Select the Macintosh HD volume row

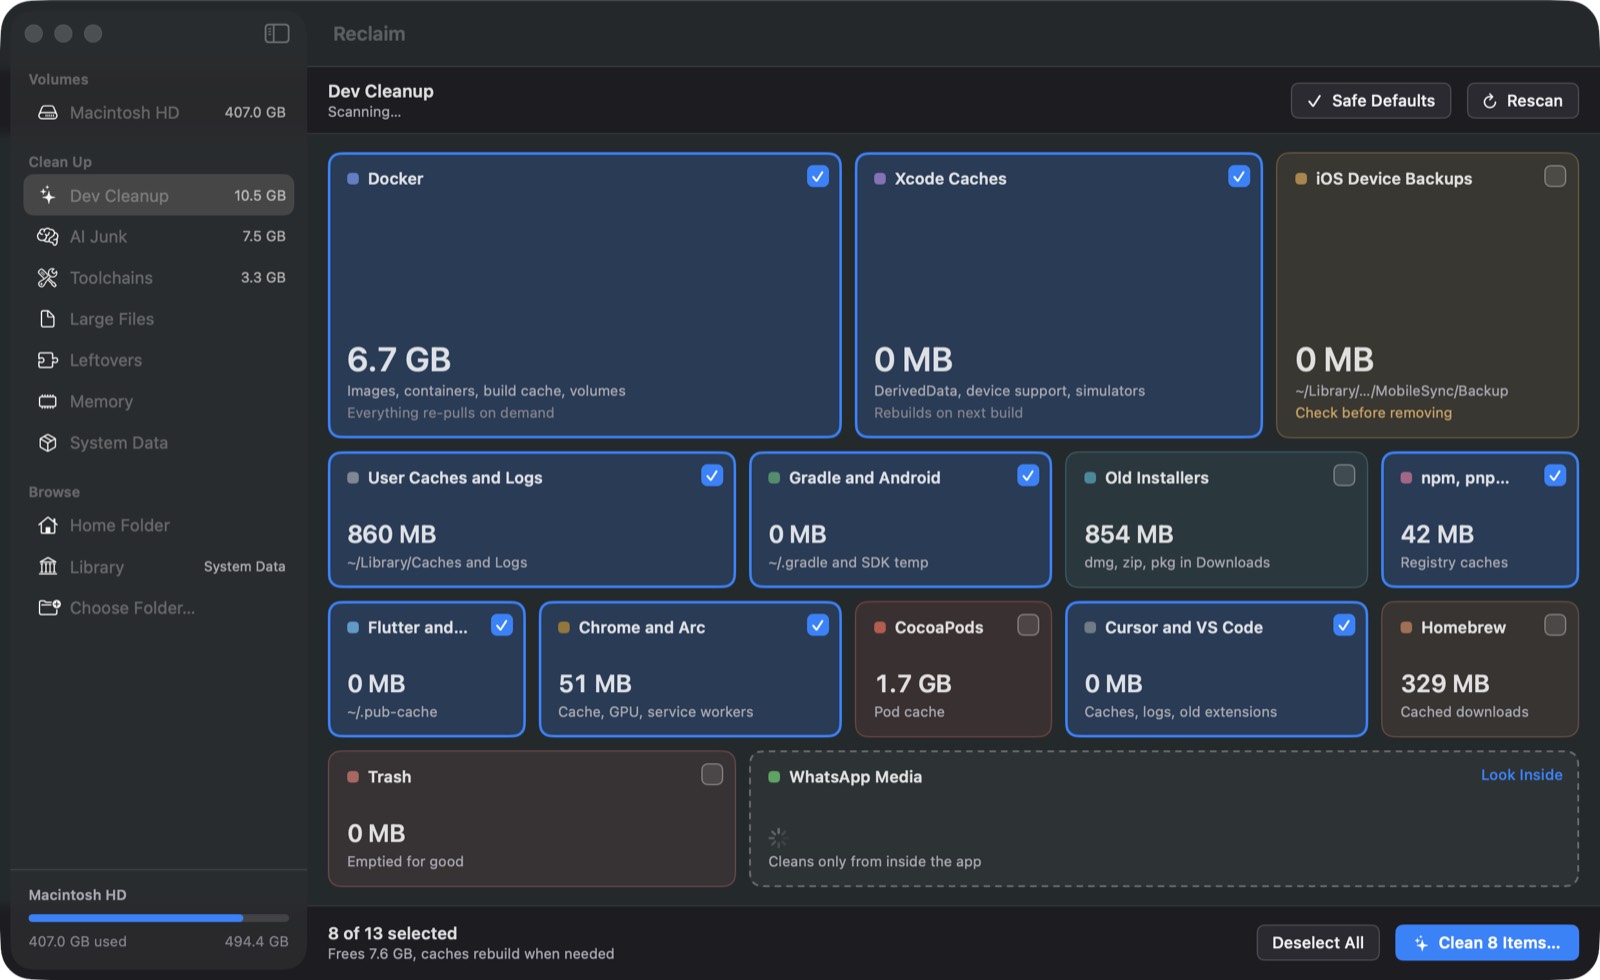click(159, 113)
